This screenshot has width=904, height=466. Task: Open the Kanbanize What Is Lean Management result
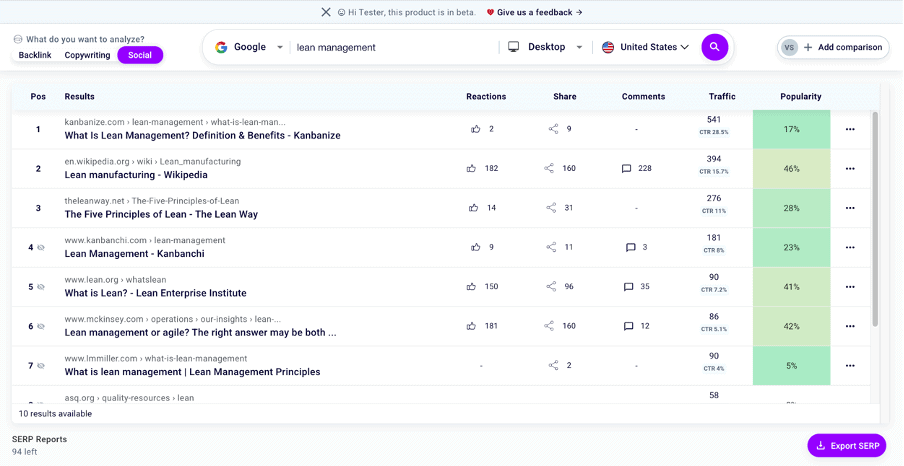(202, 136)
